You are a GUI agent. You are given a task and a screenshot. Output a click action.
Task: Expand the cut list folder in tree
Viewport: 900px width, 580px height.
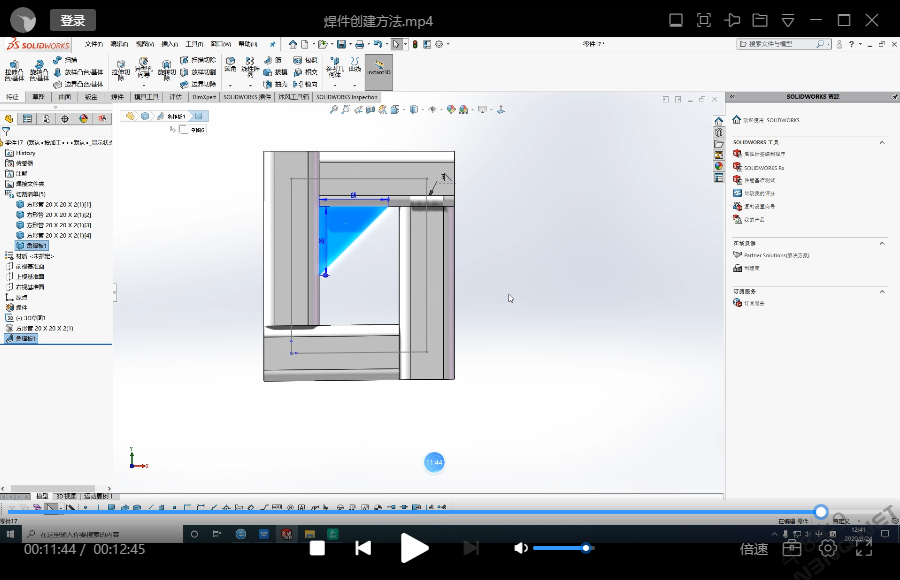[25, 194]
